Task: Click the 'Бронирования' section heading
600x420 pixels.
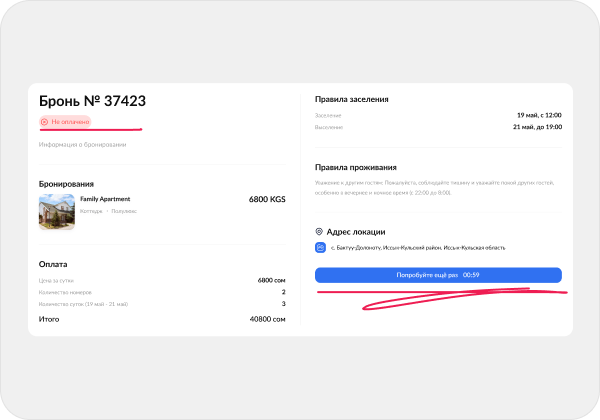Action: pos(66,184)
